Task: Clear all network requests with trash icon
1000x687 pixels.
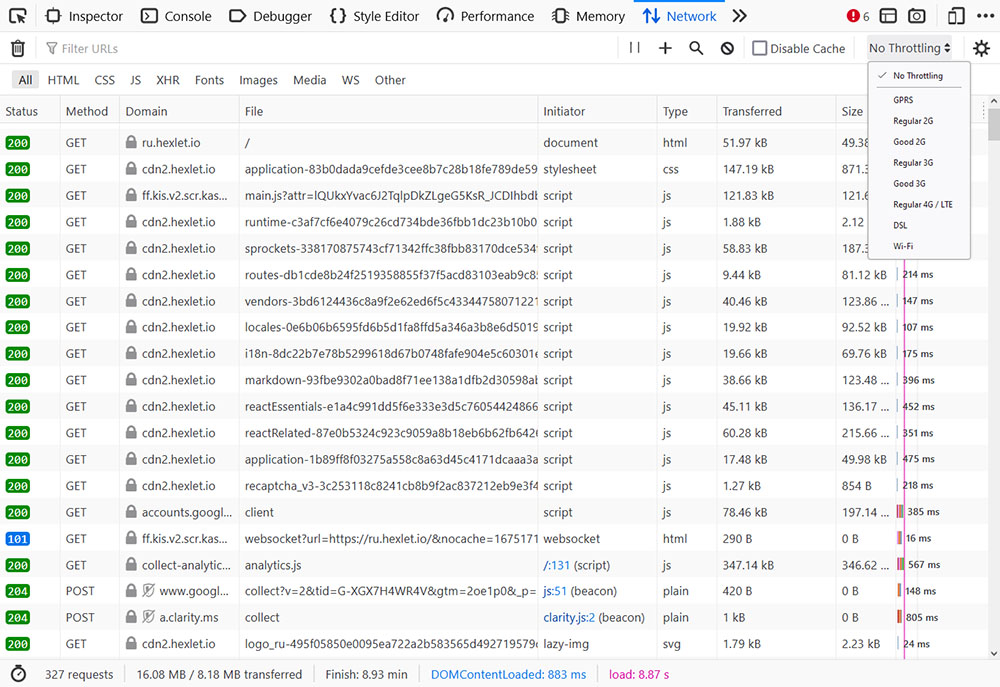Action: tap(17, 47)
